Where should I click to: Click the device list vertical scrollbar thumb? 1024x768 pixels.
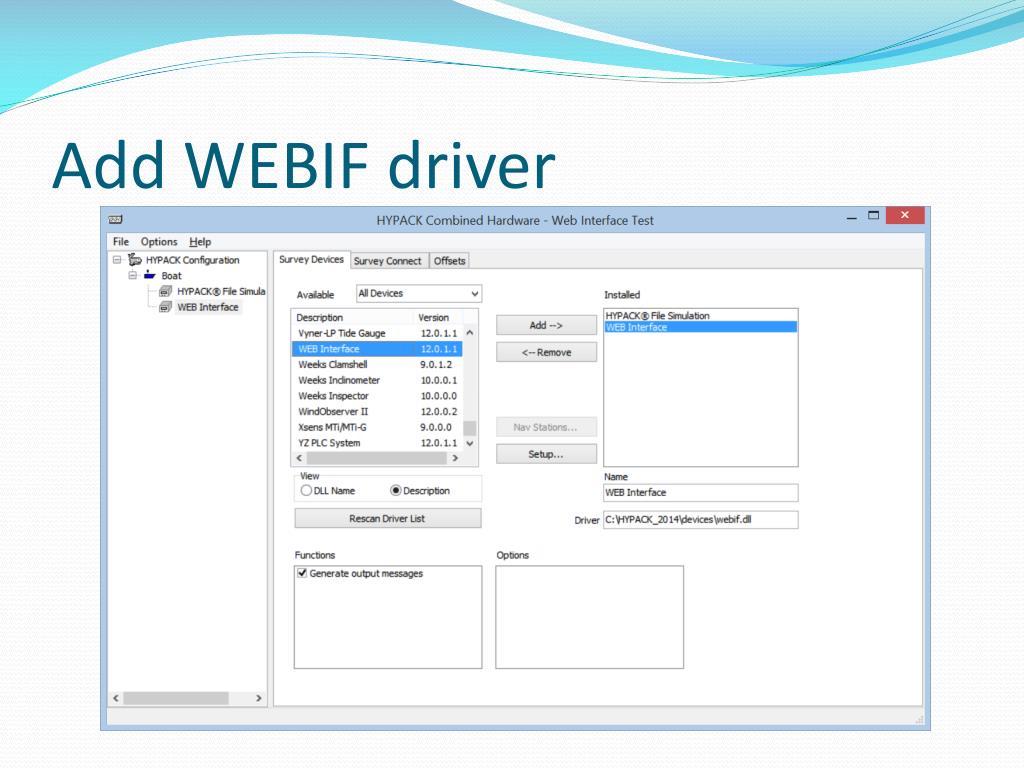470,428
